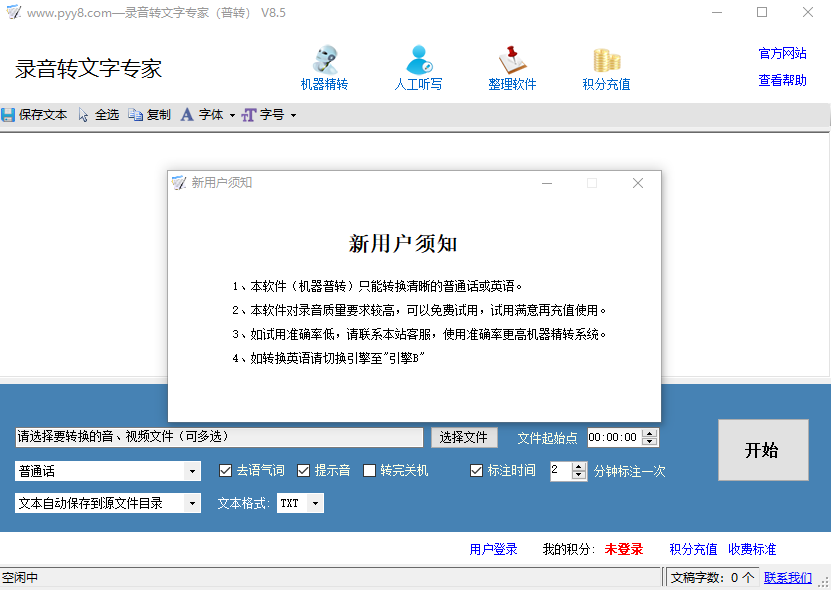Click the 复制 label
This screenshot has height=590, width=831.
point(158,115)
